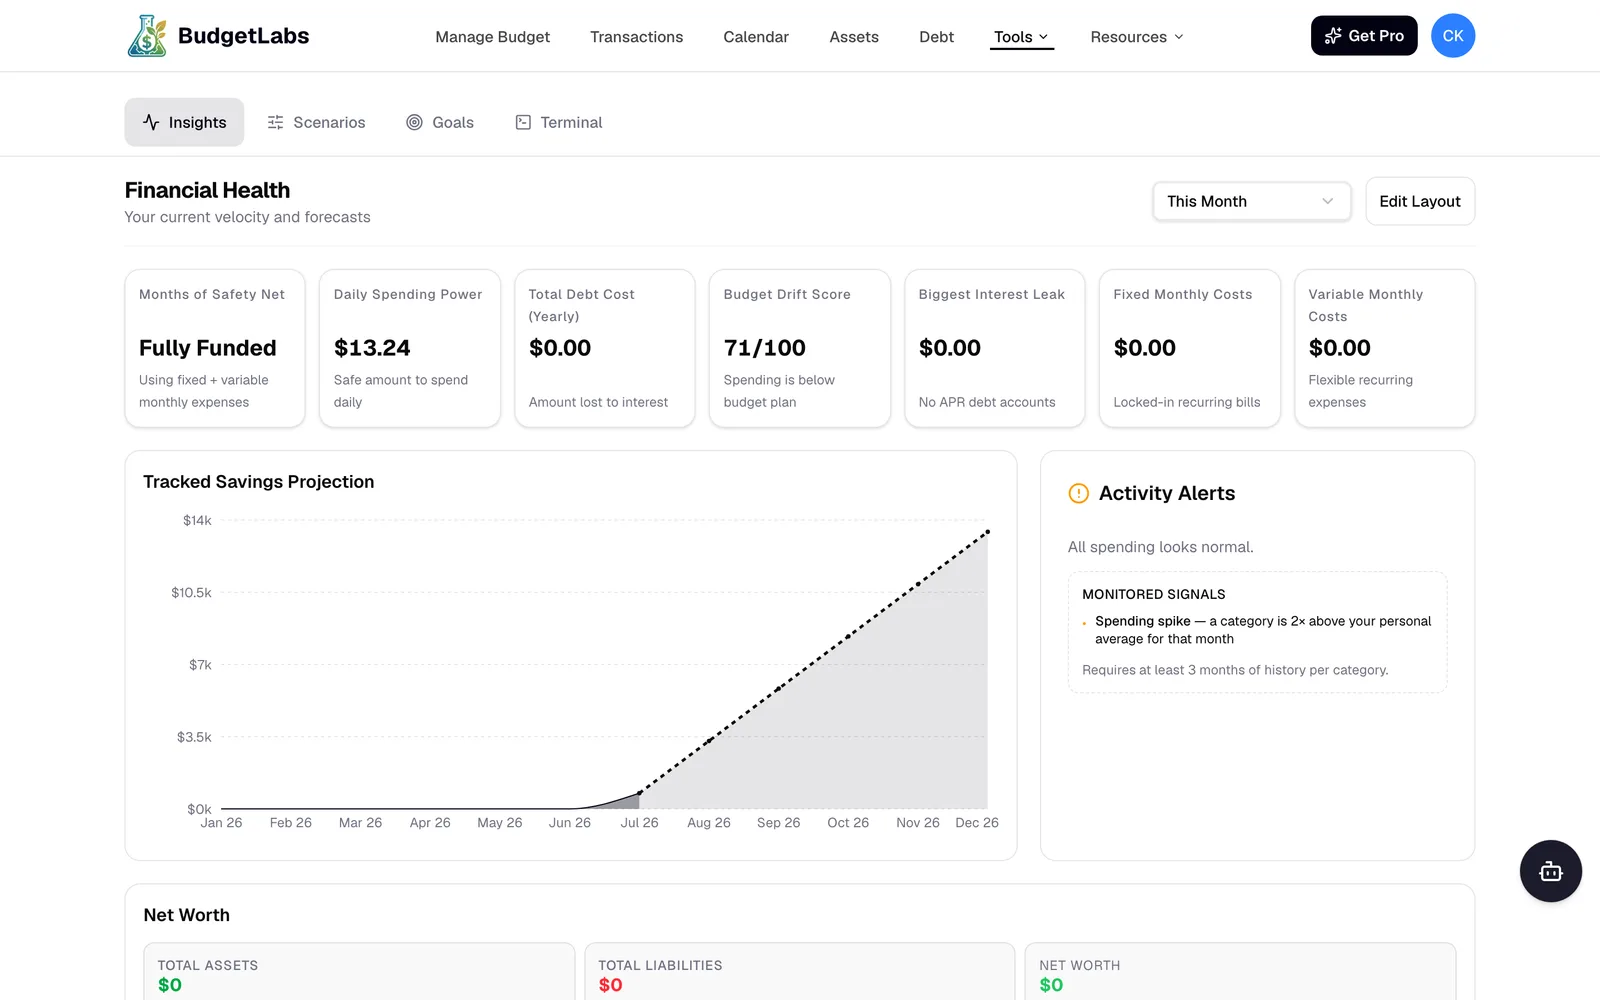Open Manage Budget in navigation

coord(492,37)
